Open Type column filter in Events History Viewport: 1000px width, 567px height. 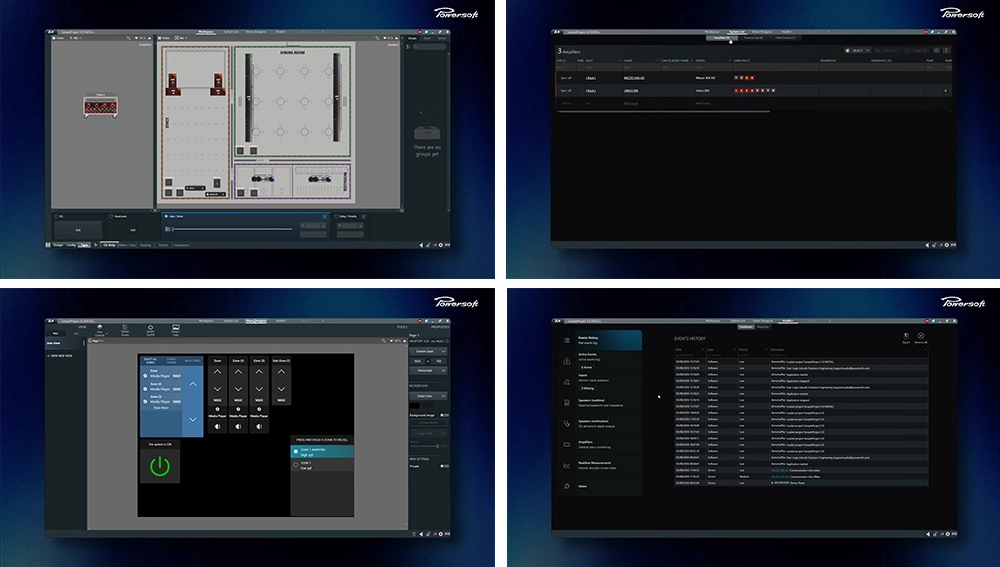click(734, 350)
